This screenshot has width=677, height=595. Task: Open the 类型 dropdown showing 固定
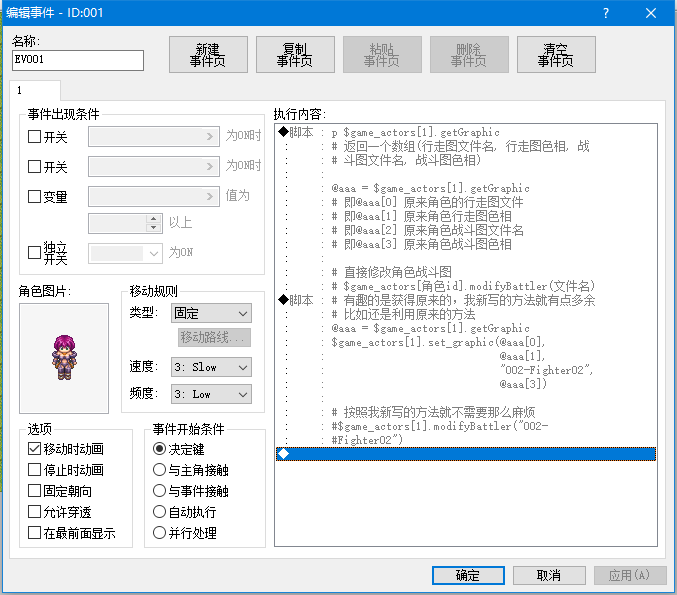212,313
